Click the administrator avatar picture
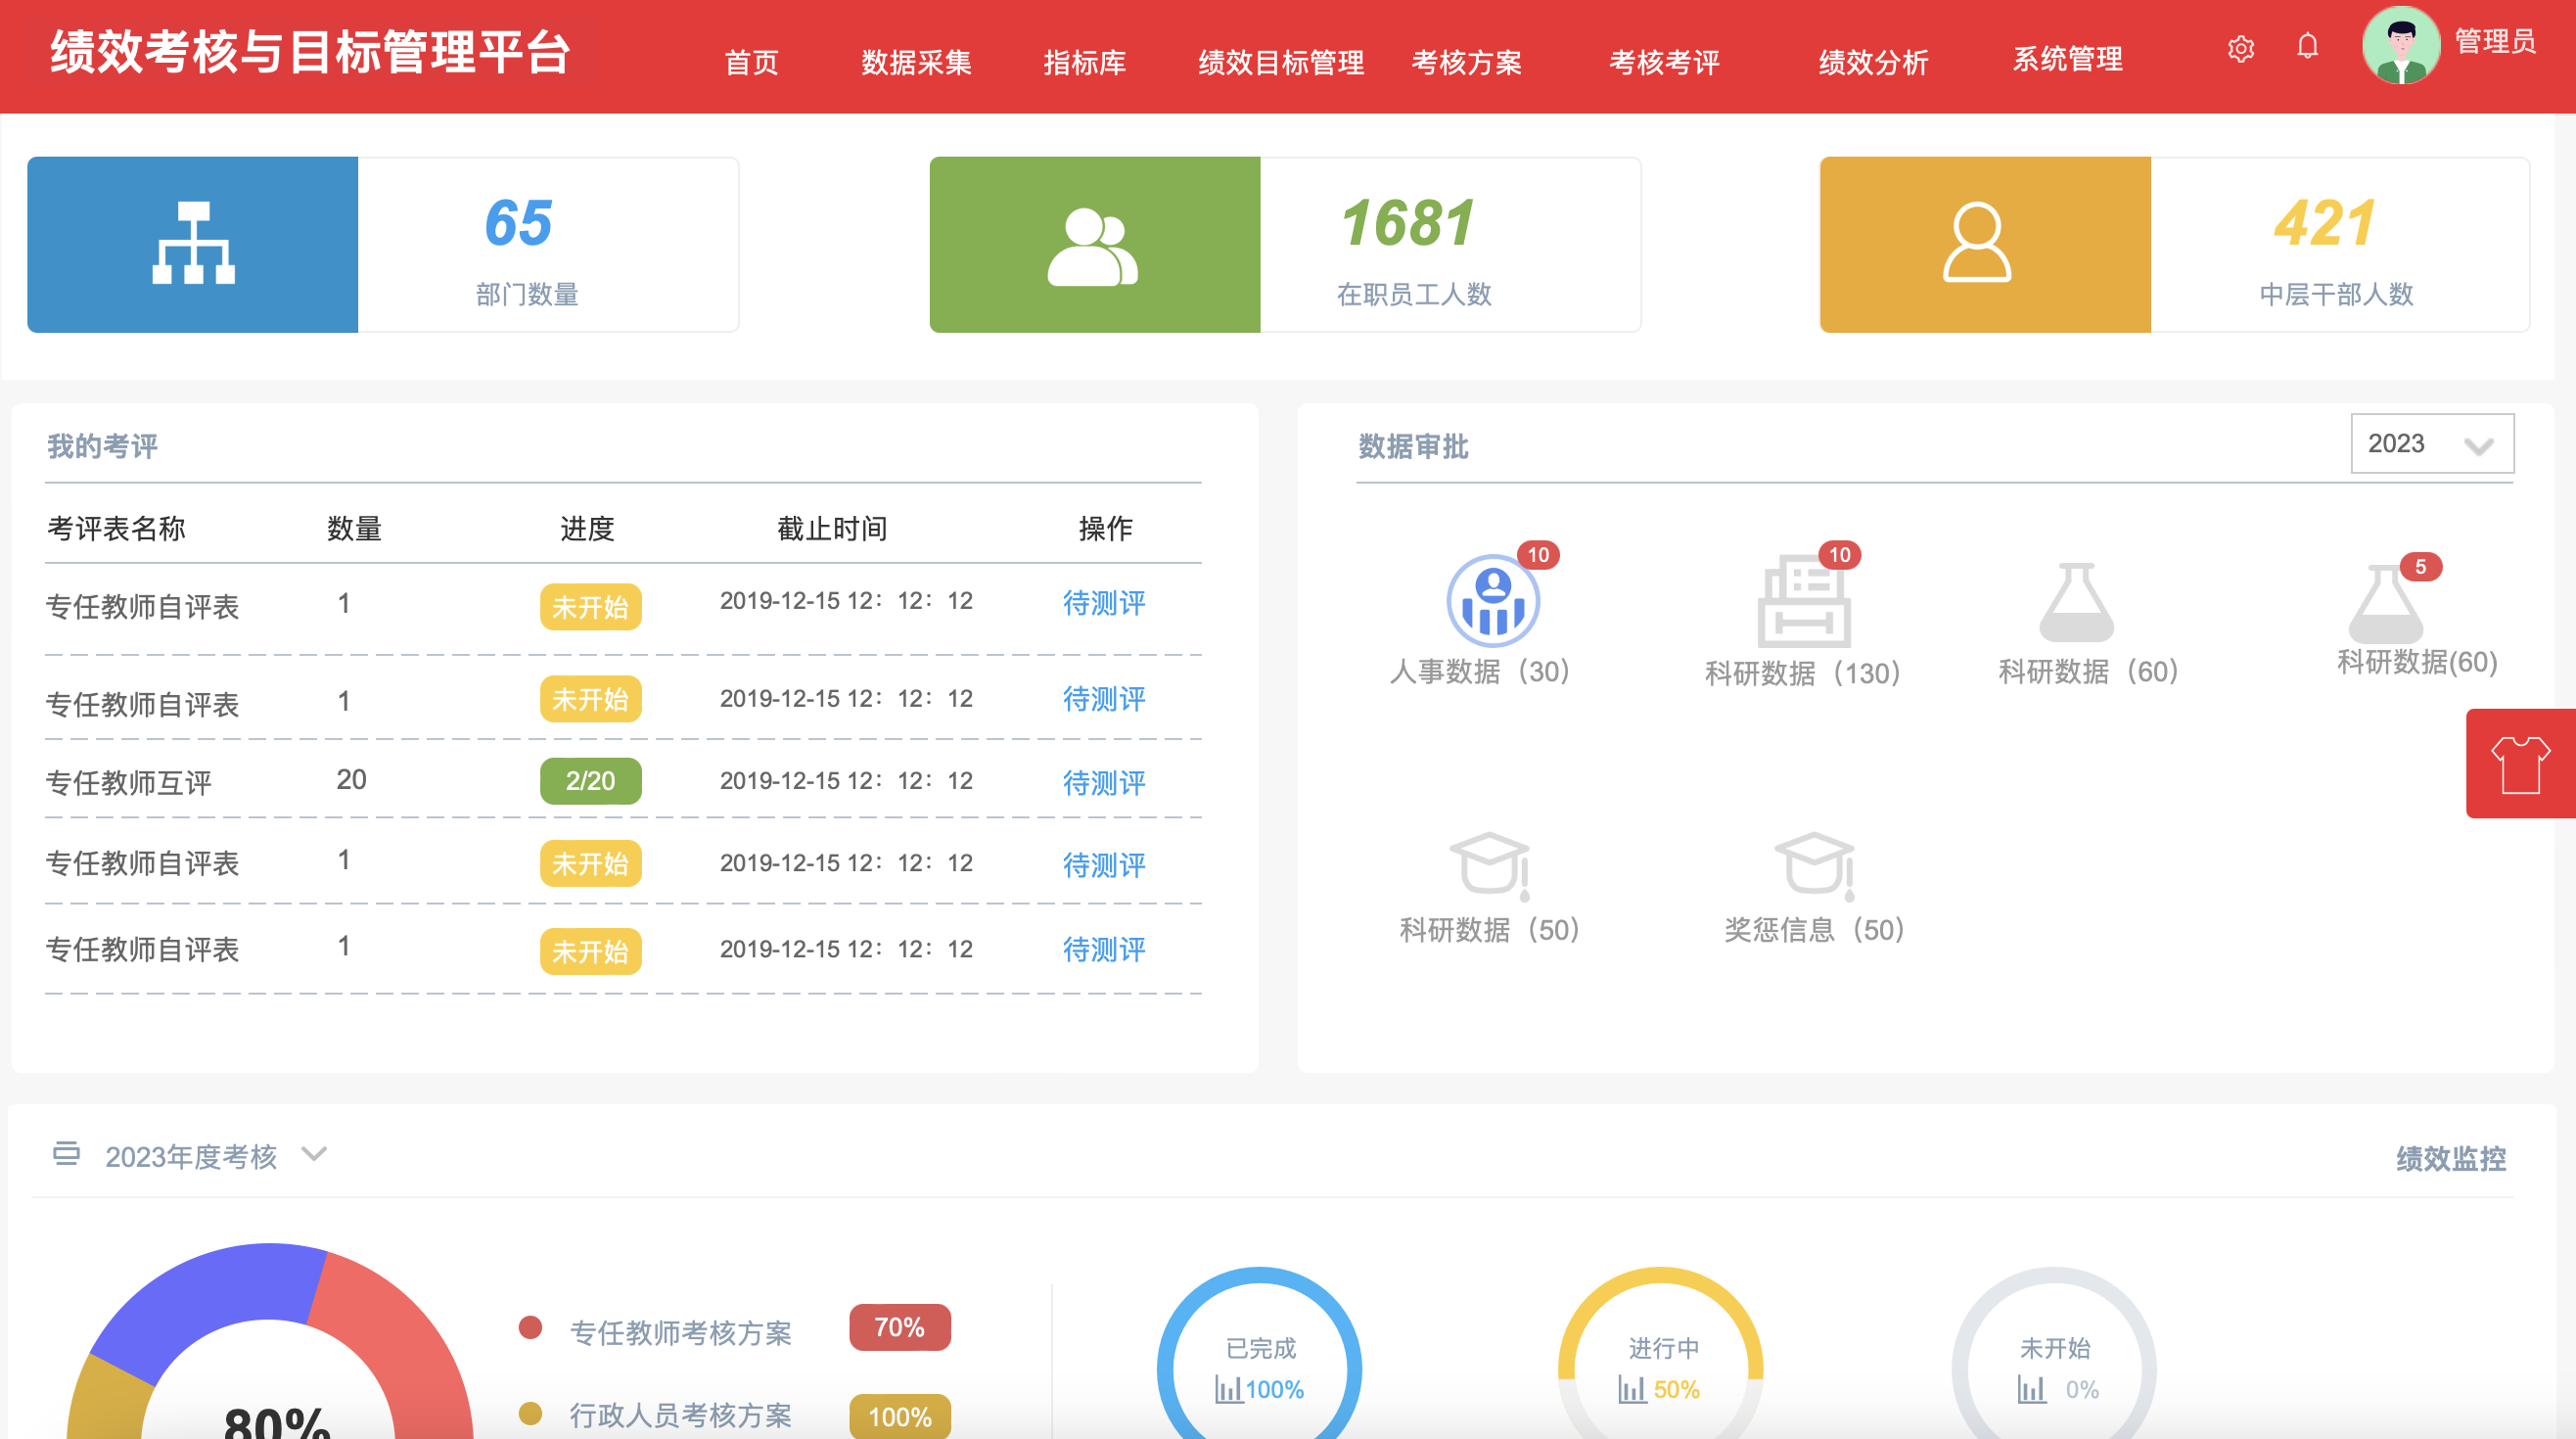Screen dimensions: 2576x1439 tap(2400, 46)
